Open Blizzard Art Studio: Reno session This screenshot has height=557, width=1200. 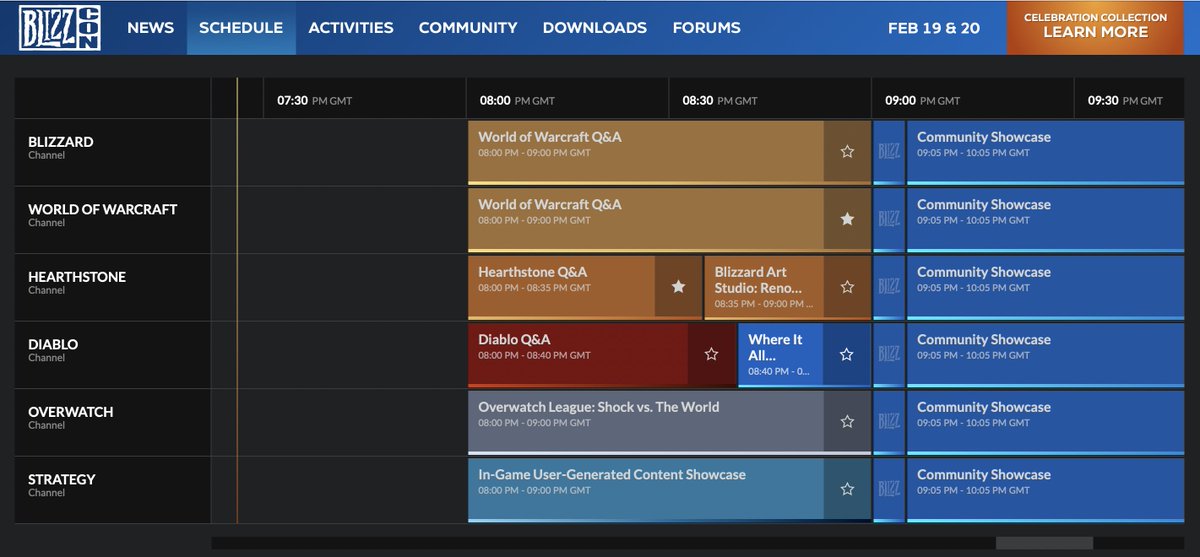click(x=764, y=286)
